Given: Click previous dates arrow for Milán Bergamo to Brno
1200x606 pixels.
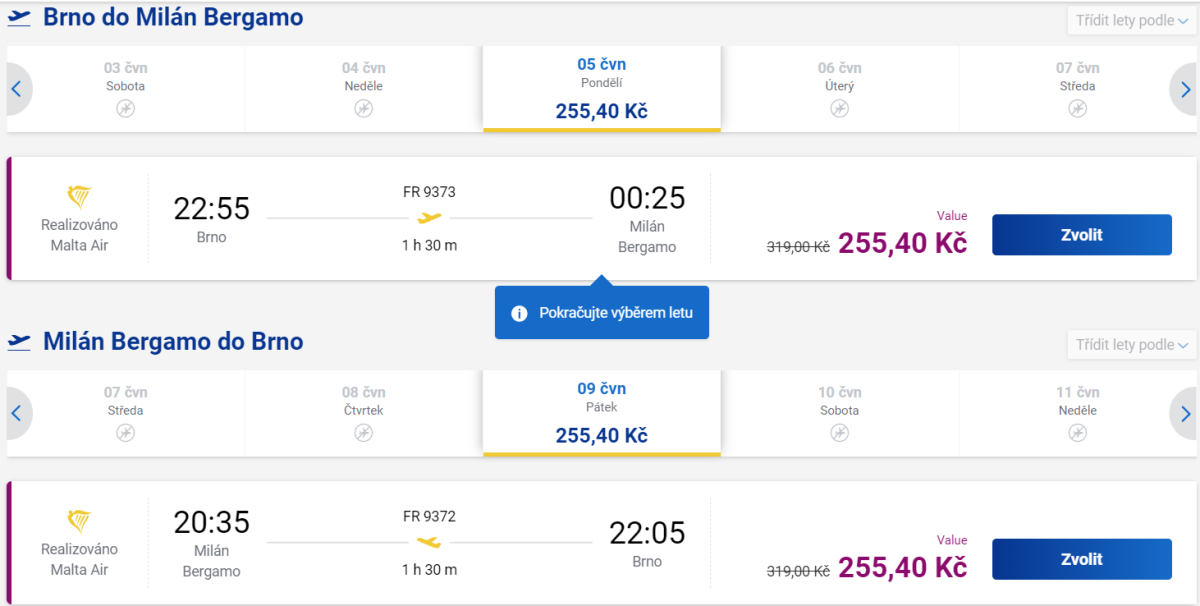Looking at the screenshot, I should coord(16,413).
